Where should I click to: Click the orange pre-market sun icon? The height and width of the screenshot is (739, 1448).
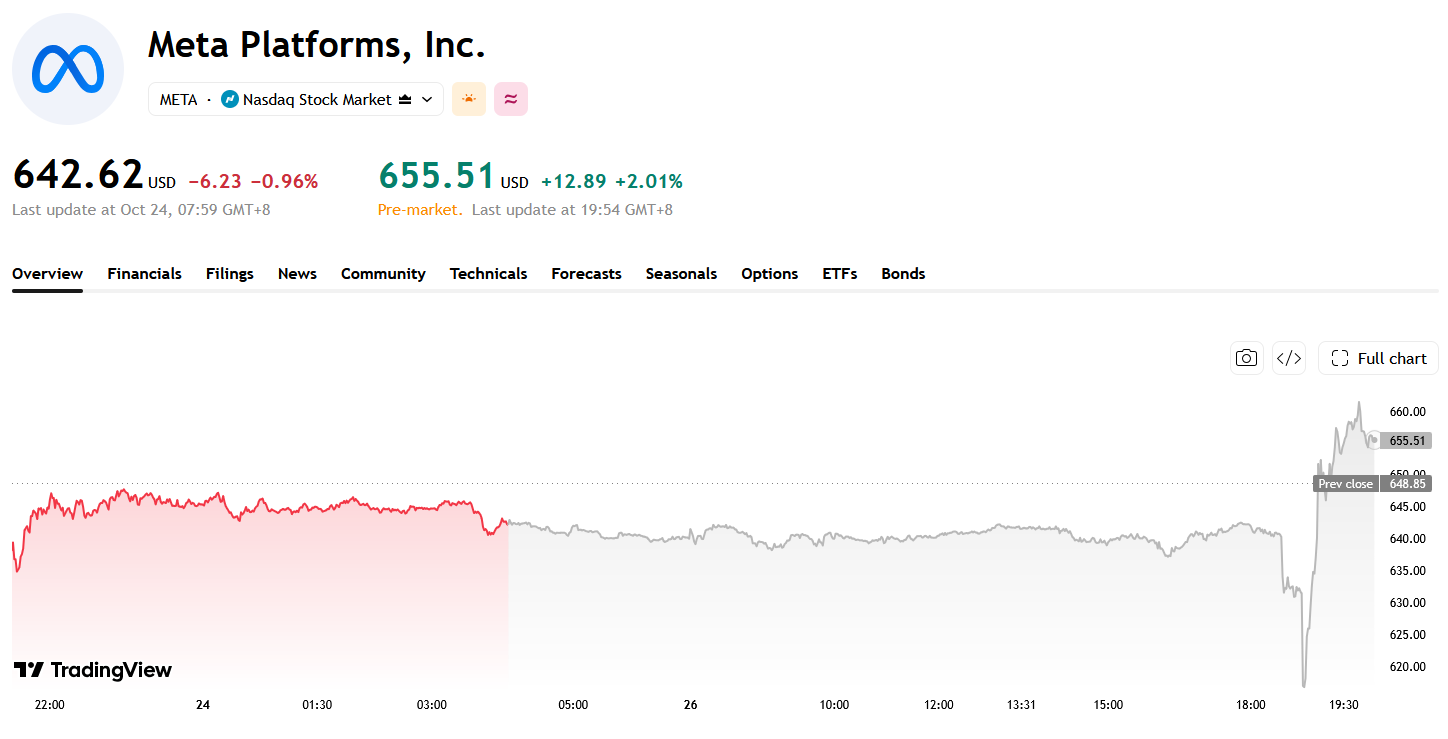pyautogui.click(x=469, y=99)
